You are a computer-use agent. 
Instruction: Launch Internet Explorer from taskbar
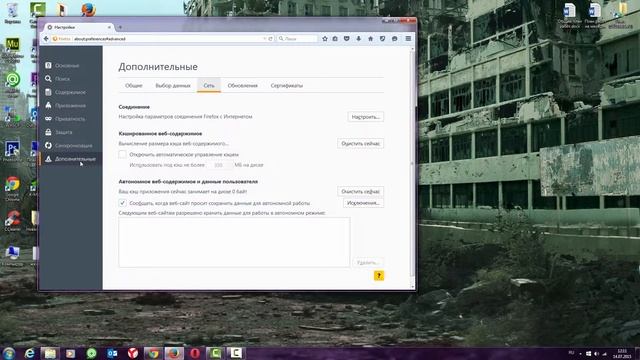click(x=30, y=353)
